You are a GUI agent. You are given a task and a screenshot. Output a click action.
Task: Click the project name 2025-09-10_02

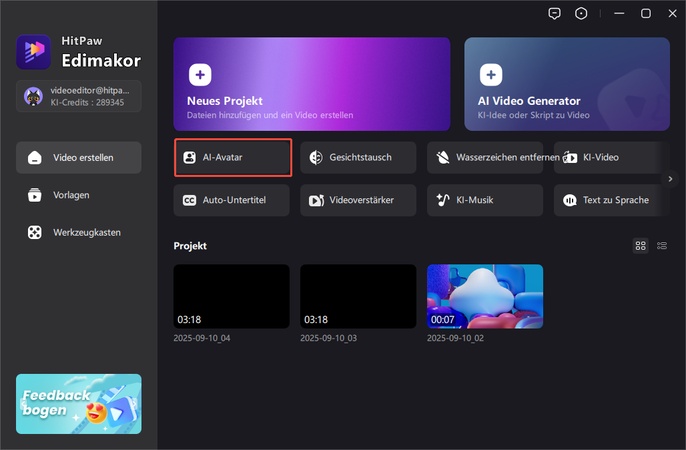(x=455, y=338)
